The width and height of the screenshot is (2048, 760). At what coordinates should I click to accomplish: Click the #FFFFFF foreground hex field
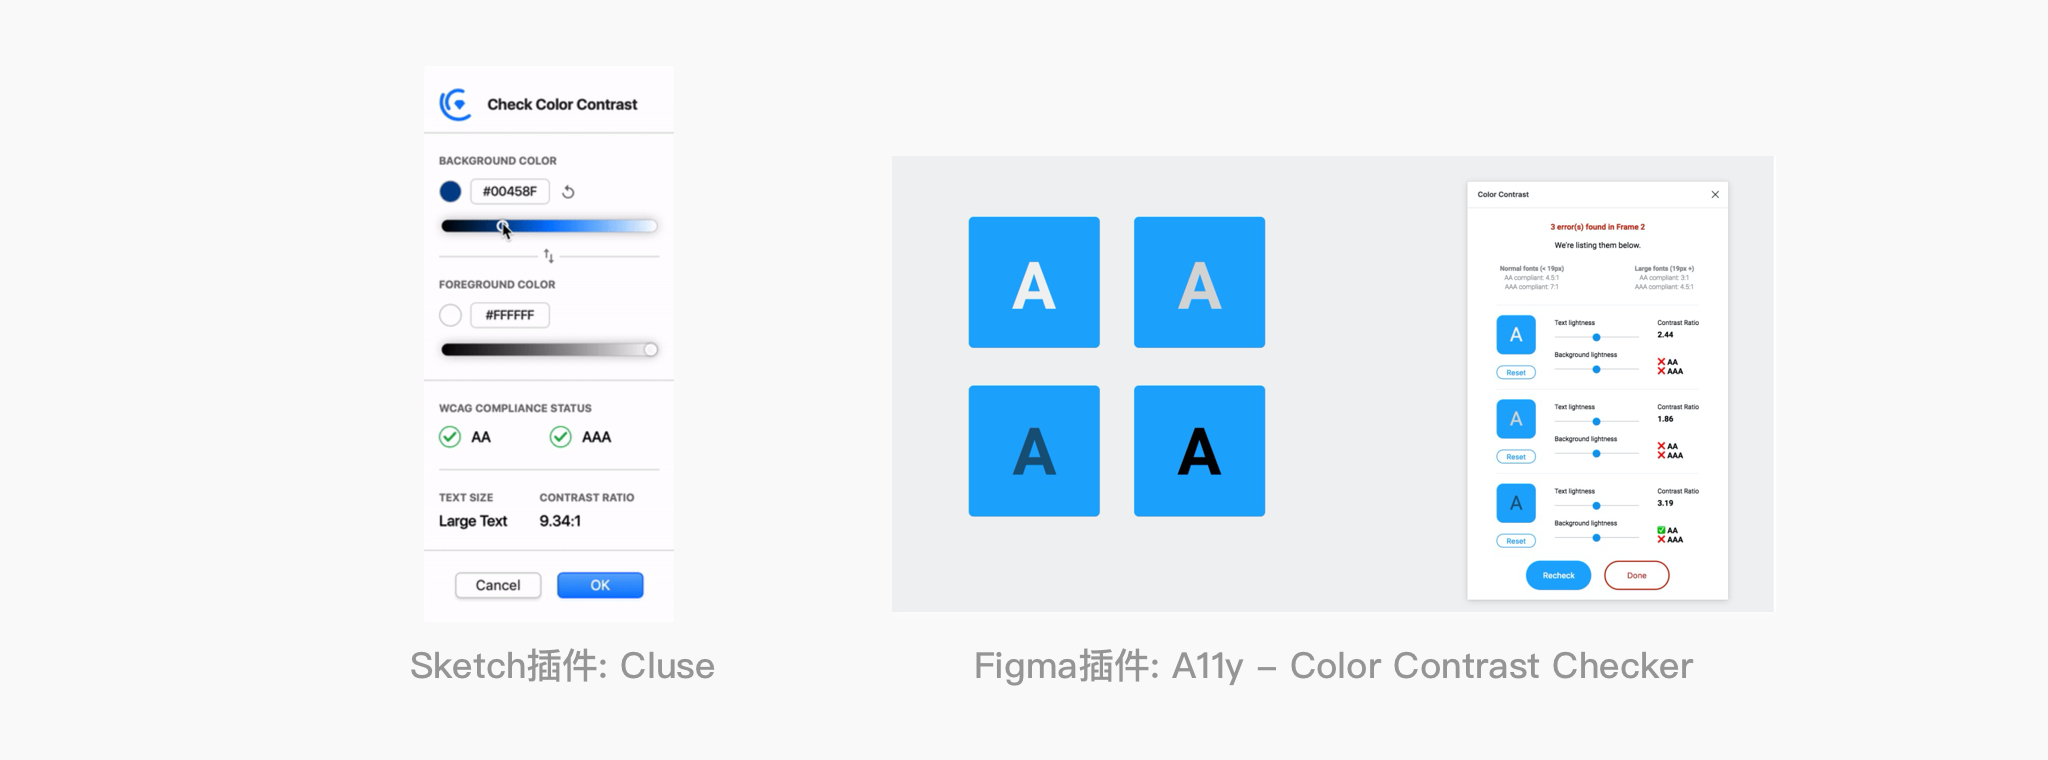point(510,315)
